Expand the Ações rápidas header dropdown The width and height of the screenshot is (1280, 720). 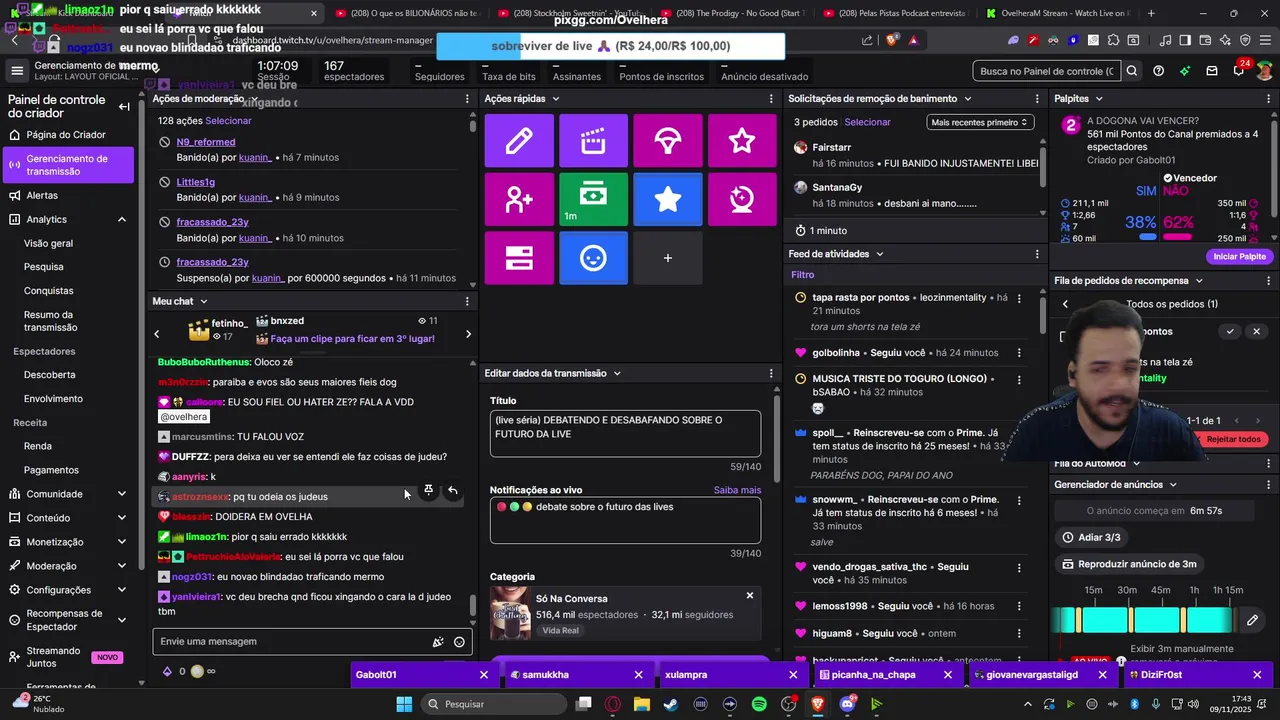(555, 99)
